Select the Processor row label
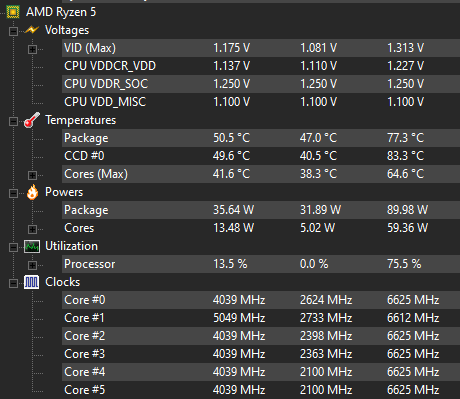 [x=90, y=264]
